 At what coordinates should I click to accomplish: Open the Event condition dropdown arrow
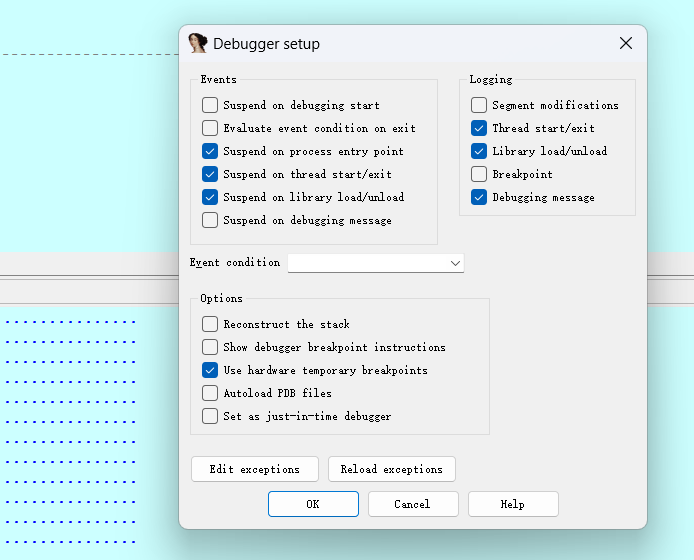(x=455, y=263)
